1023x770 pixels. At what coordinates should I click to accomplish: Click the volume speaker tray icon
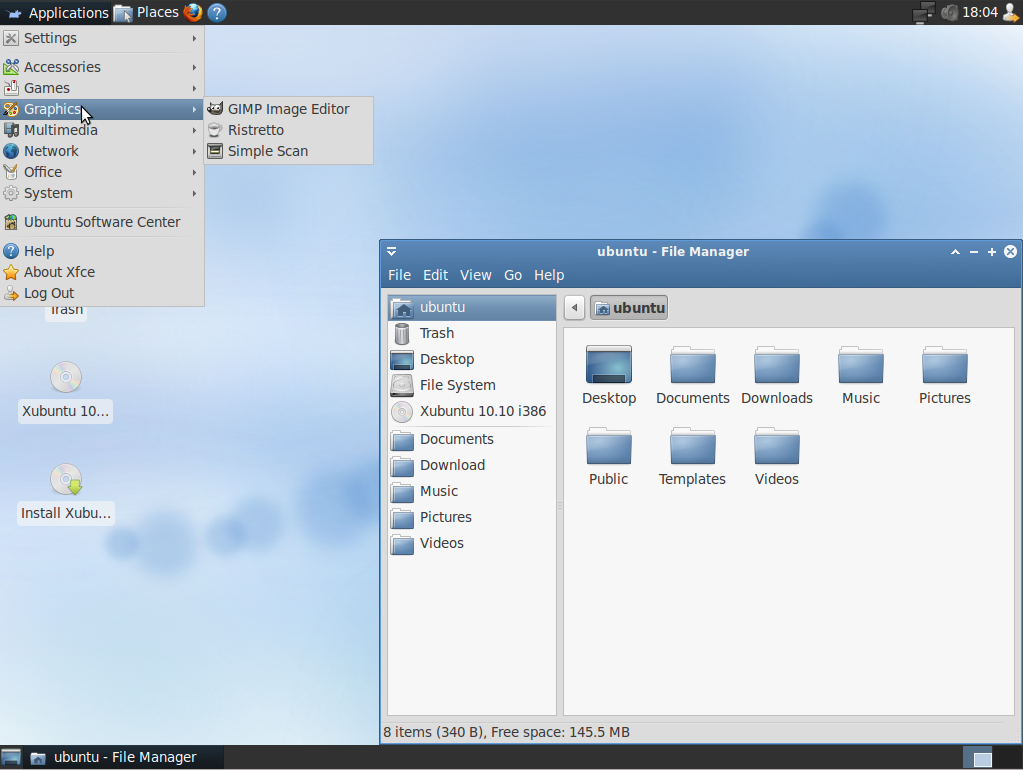[x=950, y=12]
